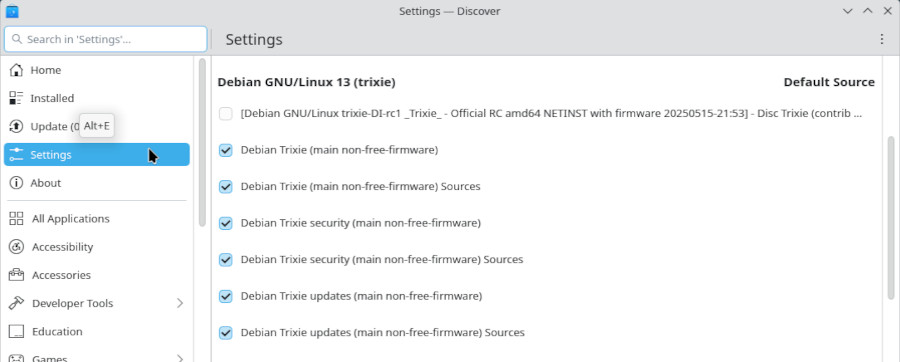
Task: Select the Update icon in sidebar
Action: (17, 126)
